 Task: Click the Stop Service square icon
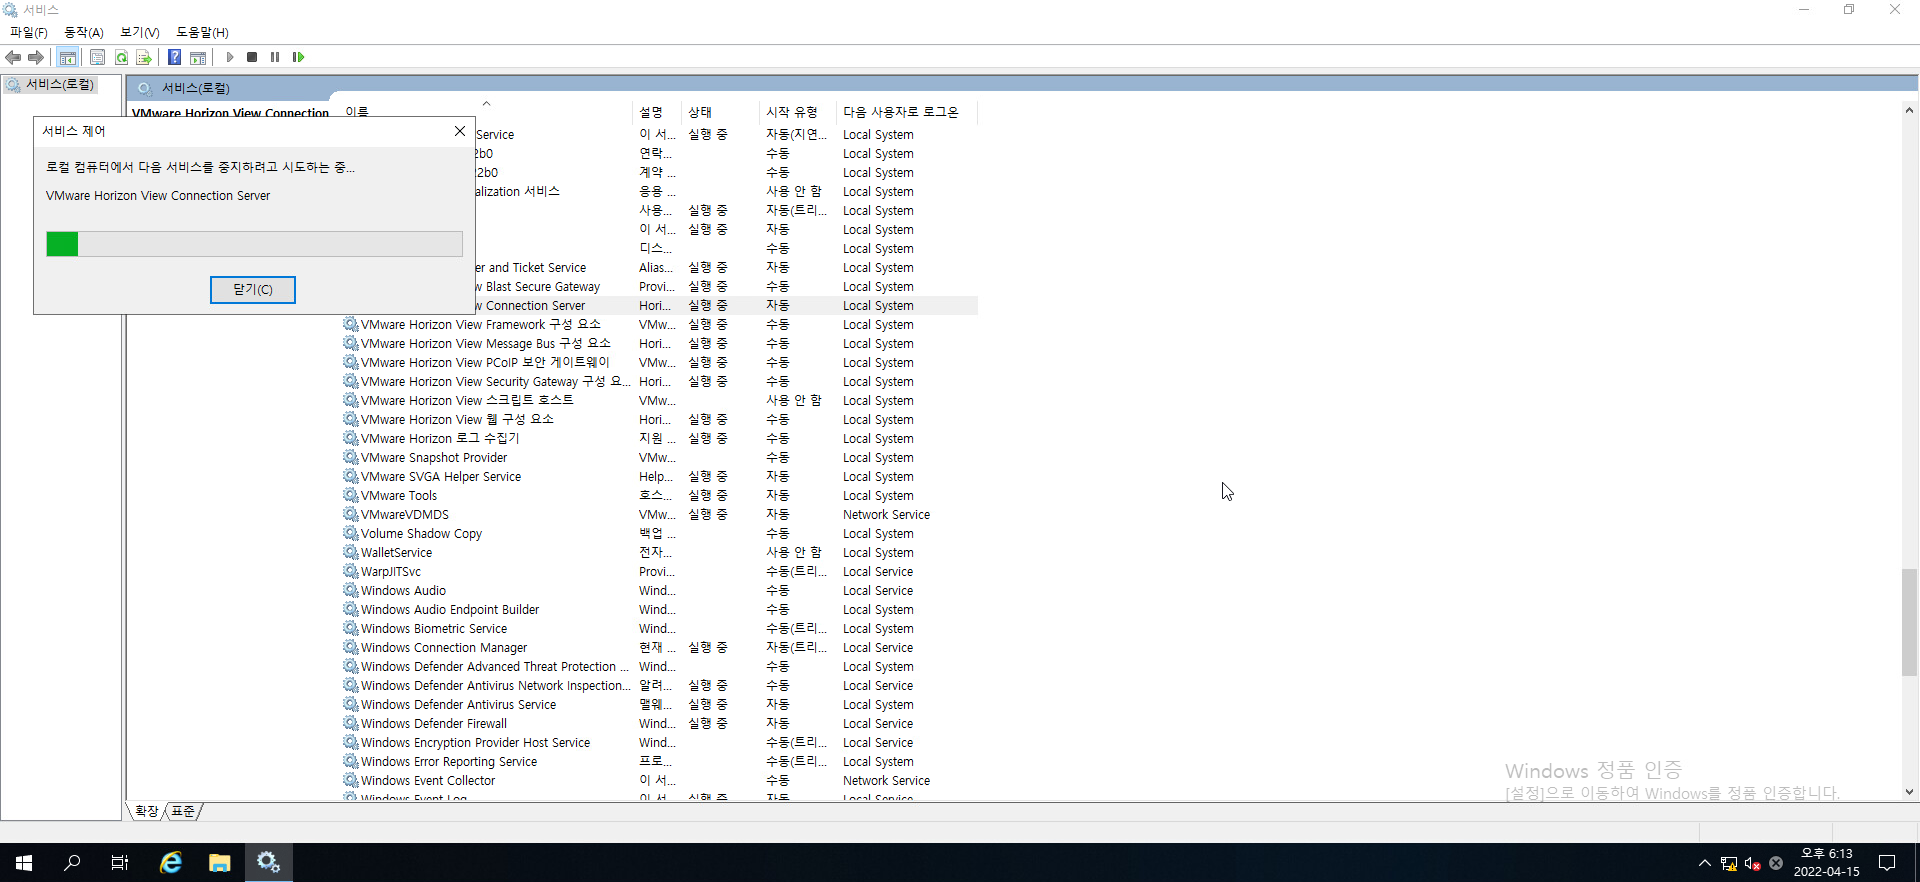252,57
